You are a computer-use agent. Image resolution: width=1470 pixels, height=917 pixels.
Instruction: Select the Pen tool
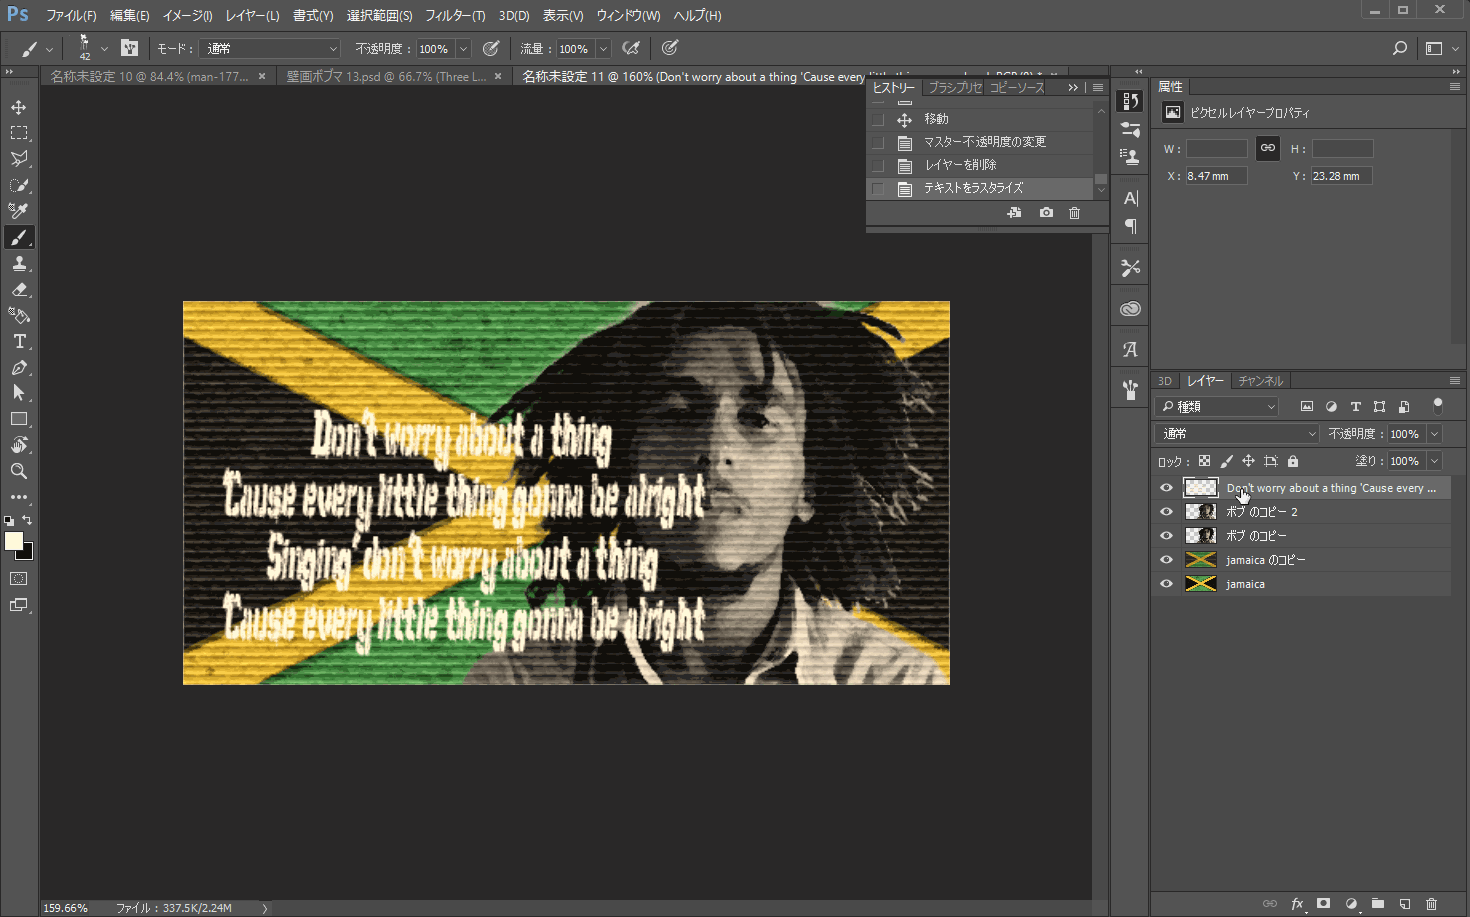[x=19, y=367]
